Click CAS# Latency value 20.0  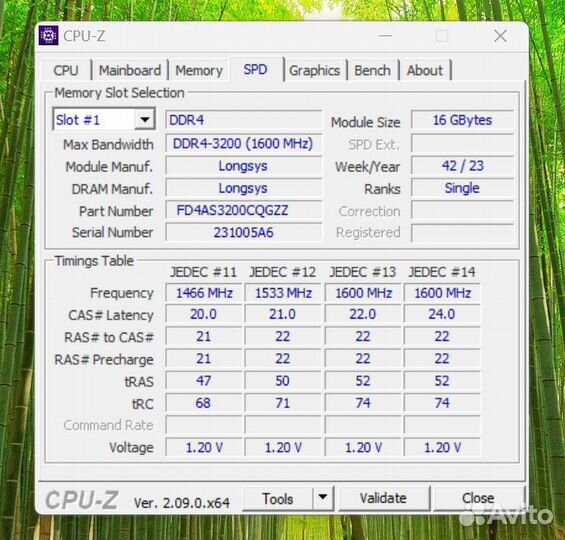pyautogui.click(x=204, y=314)
